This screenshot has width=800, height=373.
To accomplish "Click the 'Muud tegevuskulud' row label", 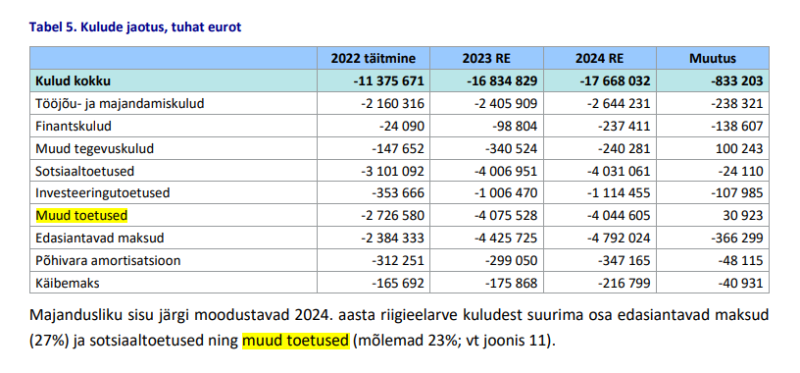I will [x=94, y=148].
